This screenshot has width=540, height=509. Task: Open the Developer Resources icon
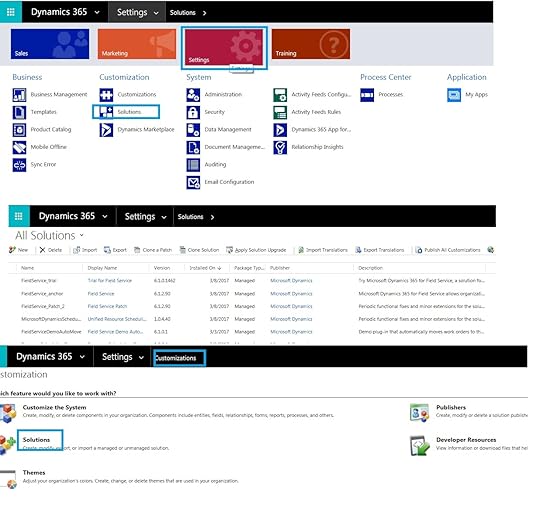pos(419,445)
